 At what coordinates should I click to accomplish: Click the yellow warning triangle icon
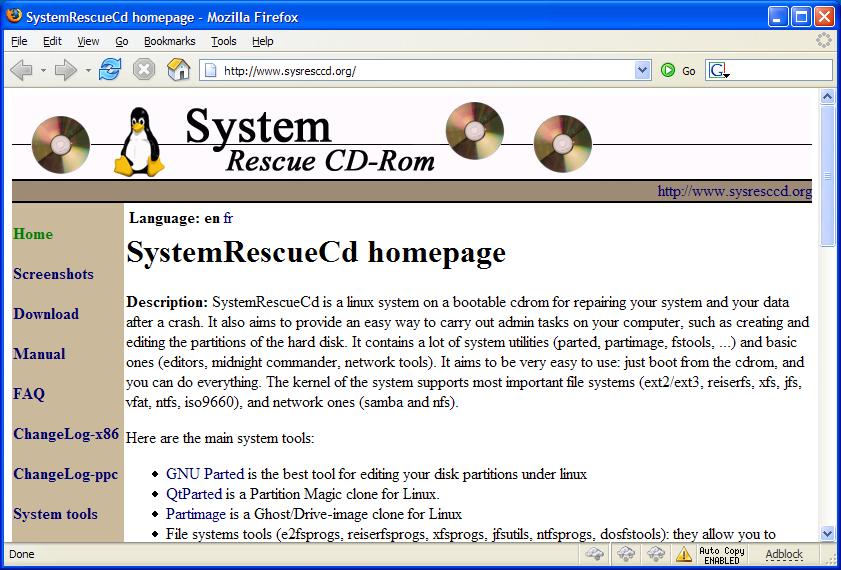click(x=684, y=554)
